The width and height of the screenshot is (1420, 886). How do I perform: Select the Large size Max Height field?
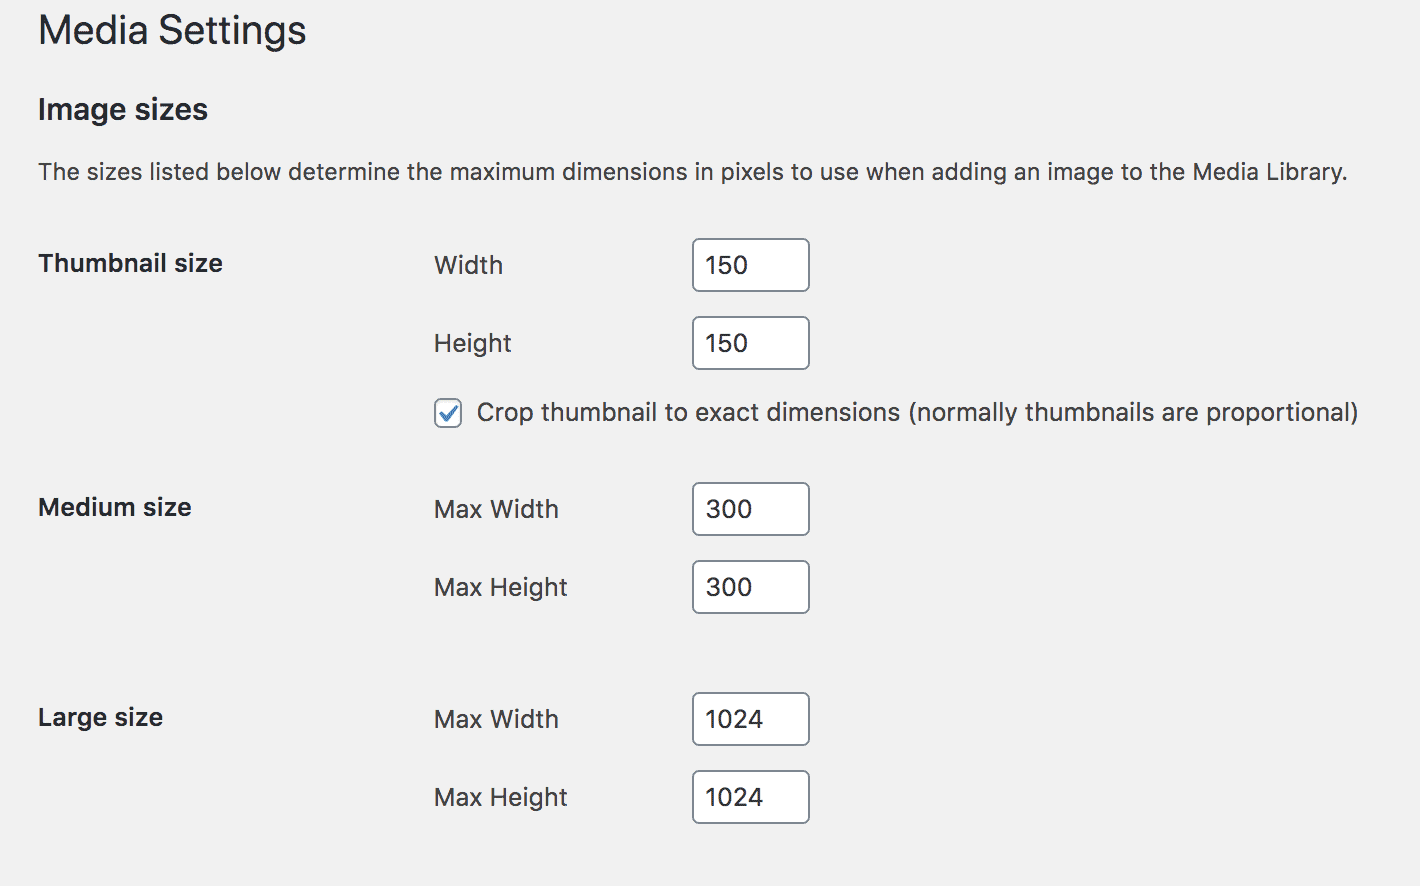click(750, 797)
